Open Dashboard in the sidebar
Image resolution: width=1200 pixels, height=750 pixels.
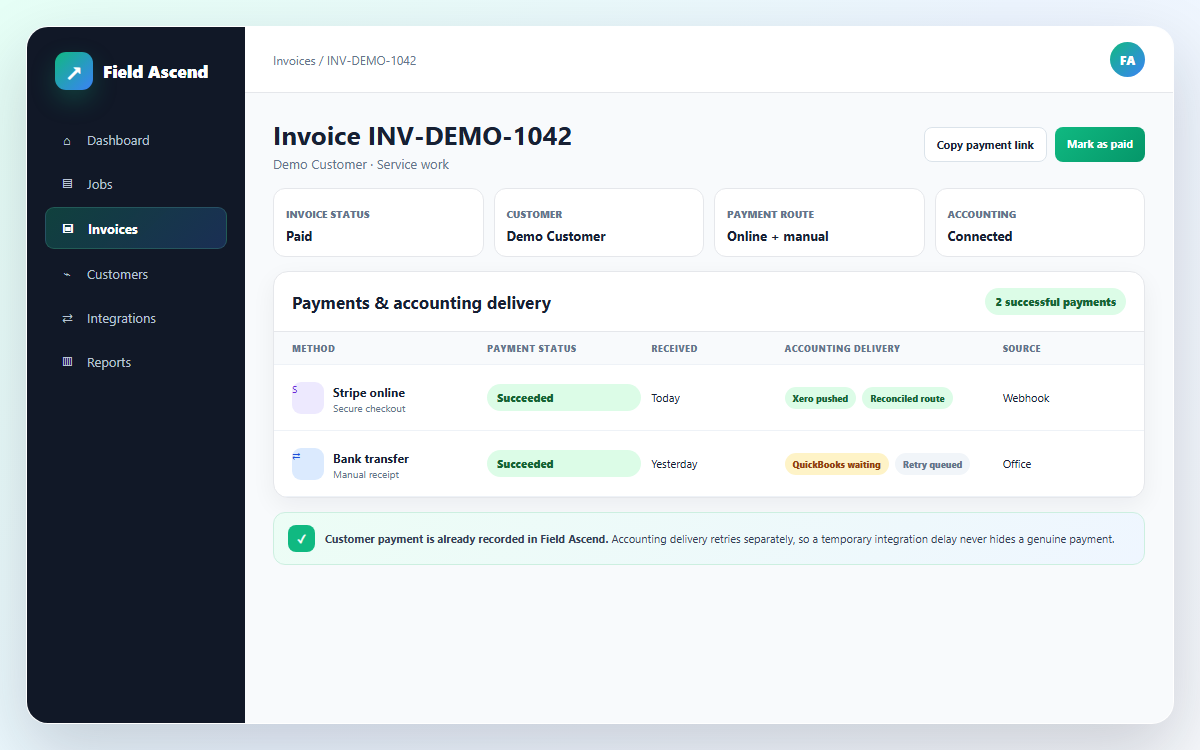pyautogui.click(x=136, y=141)
